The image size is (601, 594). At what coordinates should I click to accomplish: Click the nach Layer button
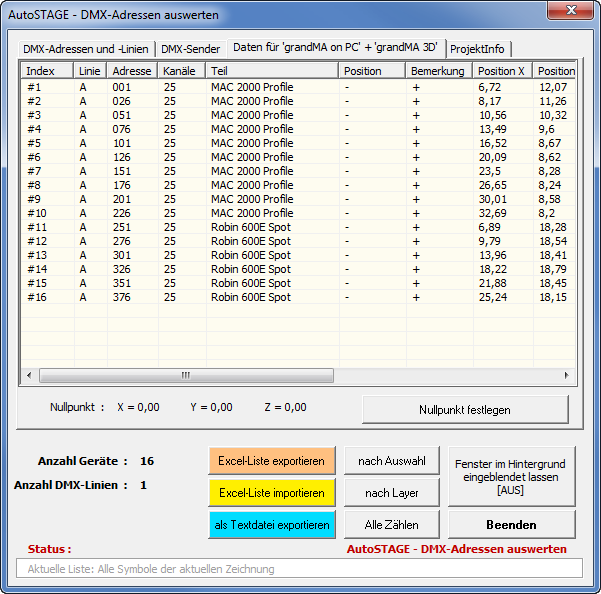coord(393,493)
